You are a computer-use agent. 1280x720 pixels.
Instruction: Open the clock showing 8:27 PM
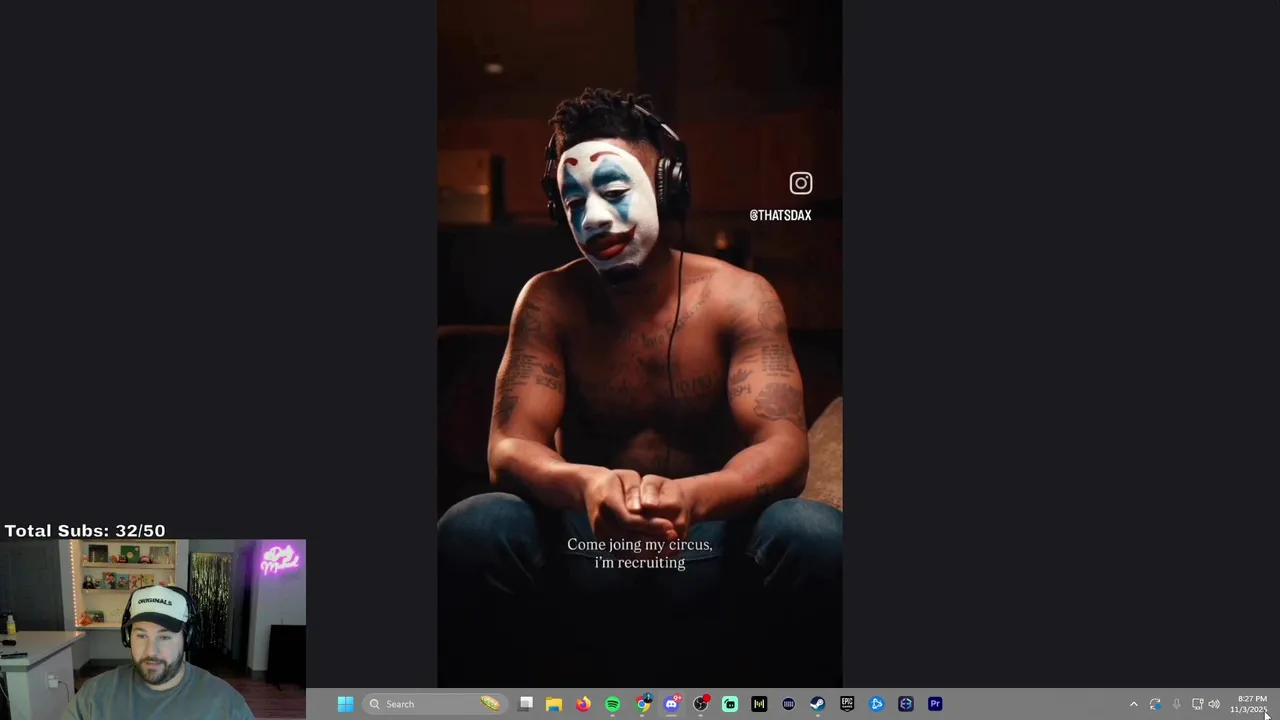pyautogui.click(x=1249, y=704)
